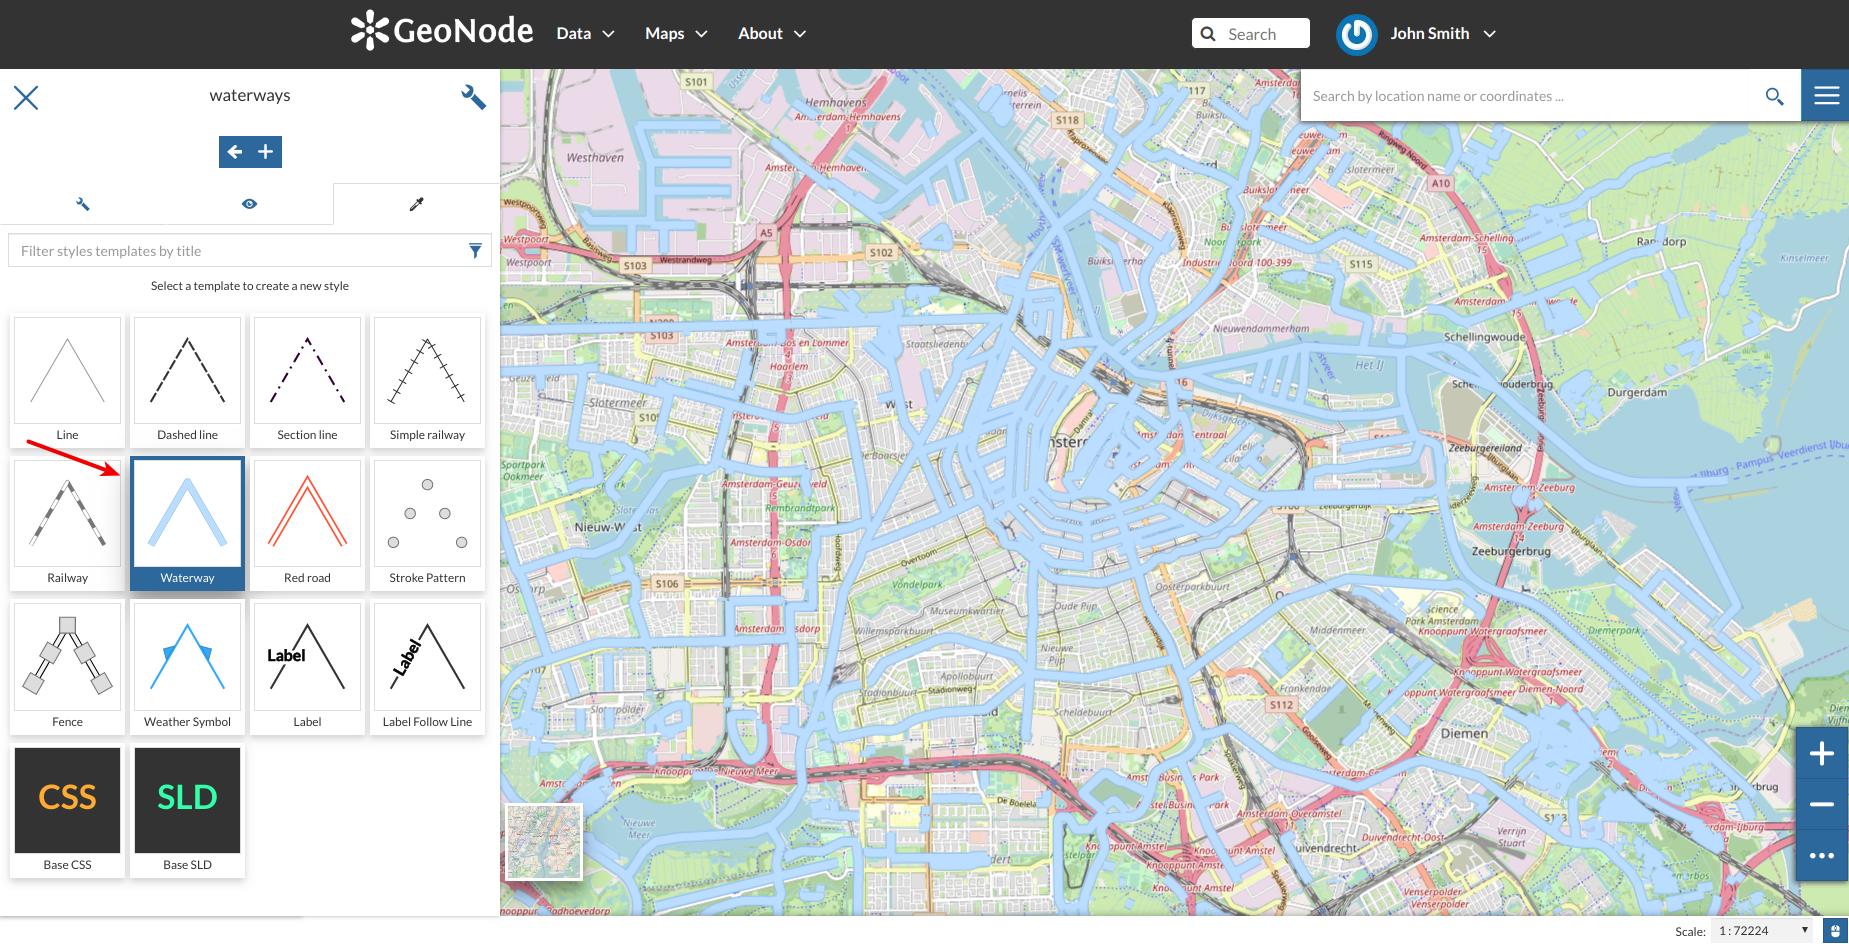Focus the top Search field

(1251, 34)
